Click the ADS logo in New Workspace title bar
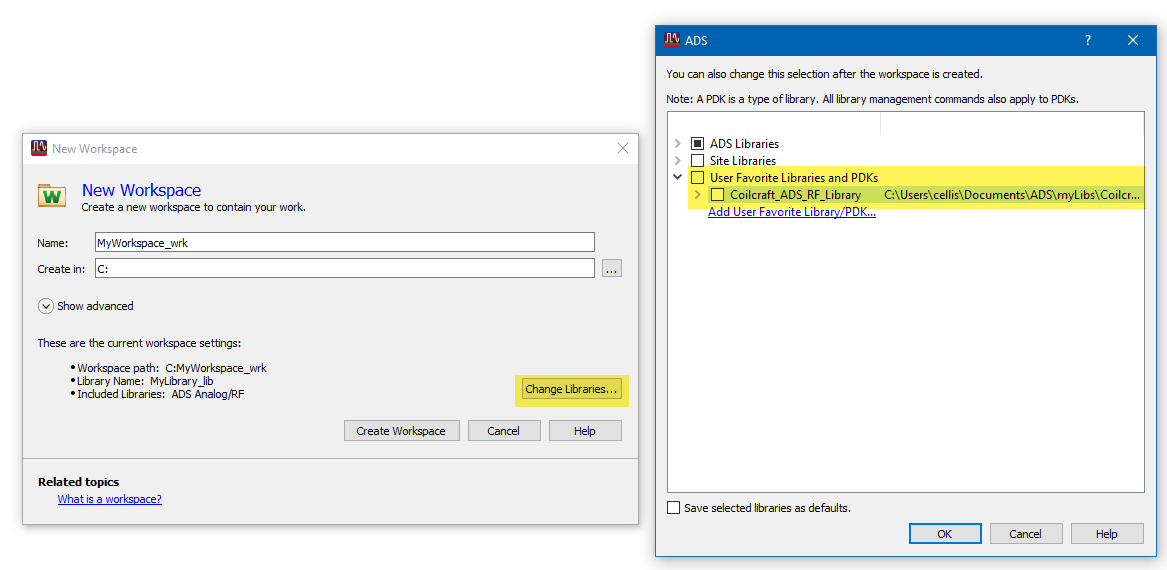Viewport: 1167px width, 570px height. point(39,149)
